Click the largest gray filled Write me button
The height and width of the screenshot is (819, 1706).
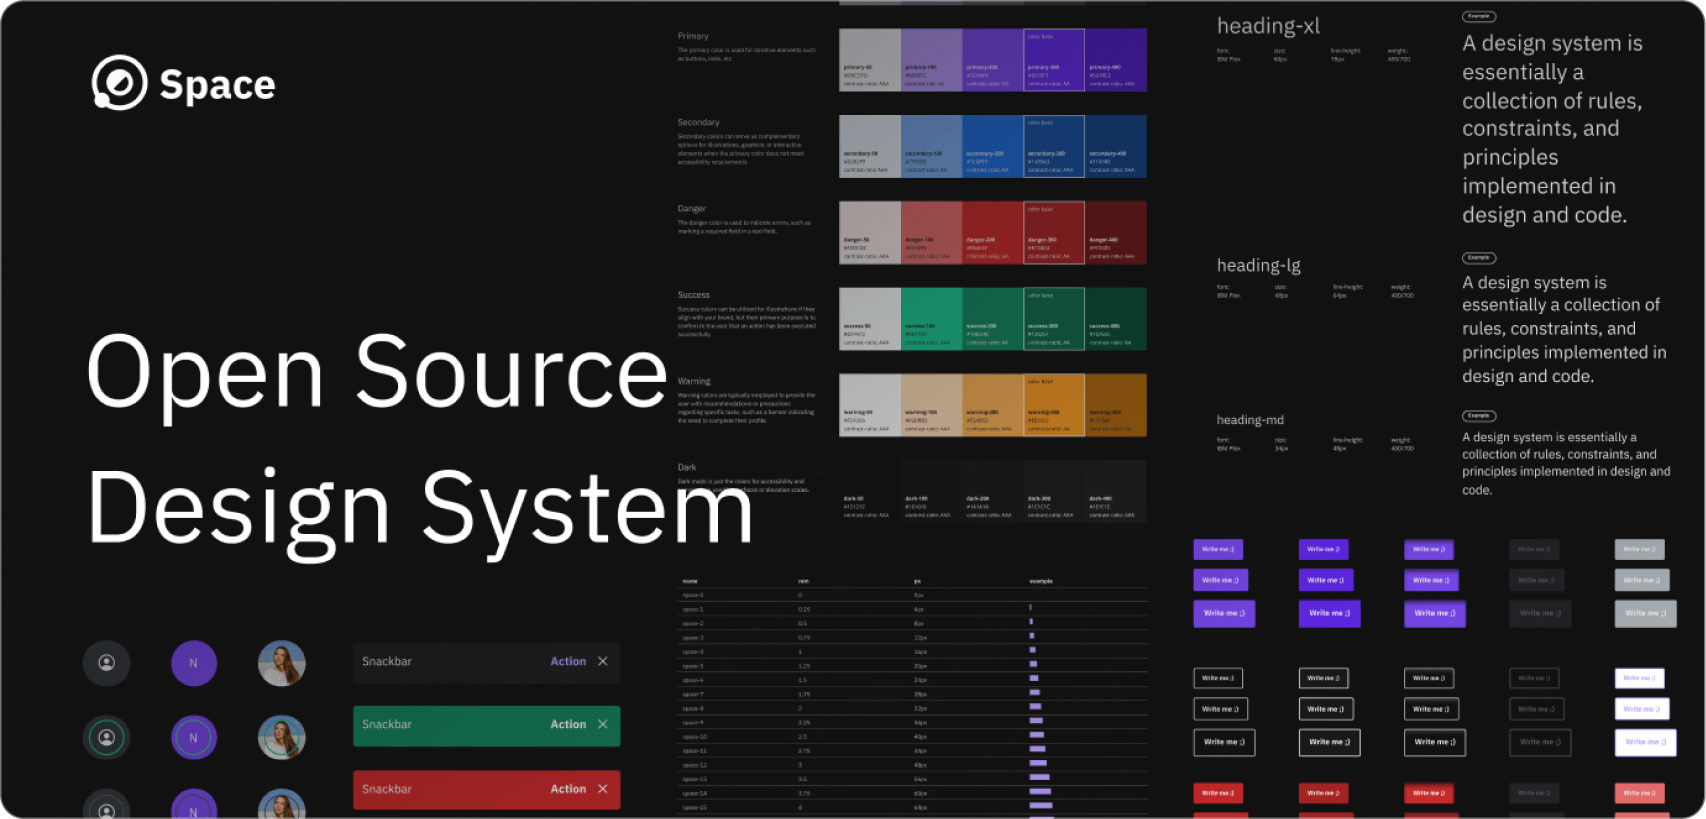point(1645,613)
